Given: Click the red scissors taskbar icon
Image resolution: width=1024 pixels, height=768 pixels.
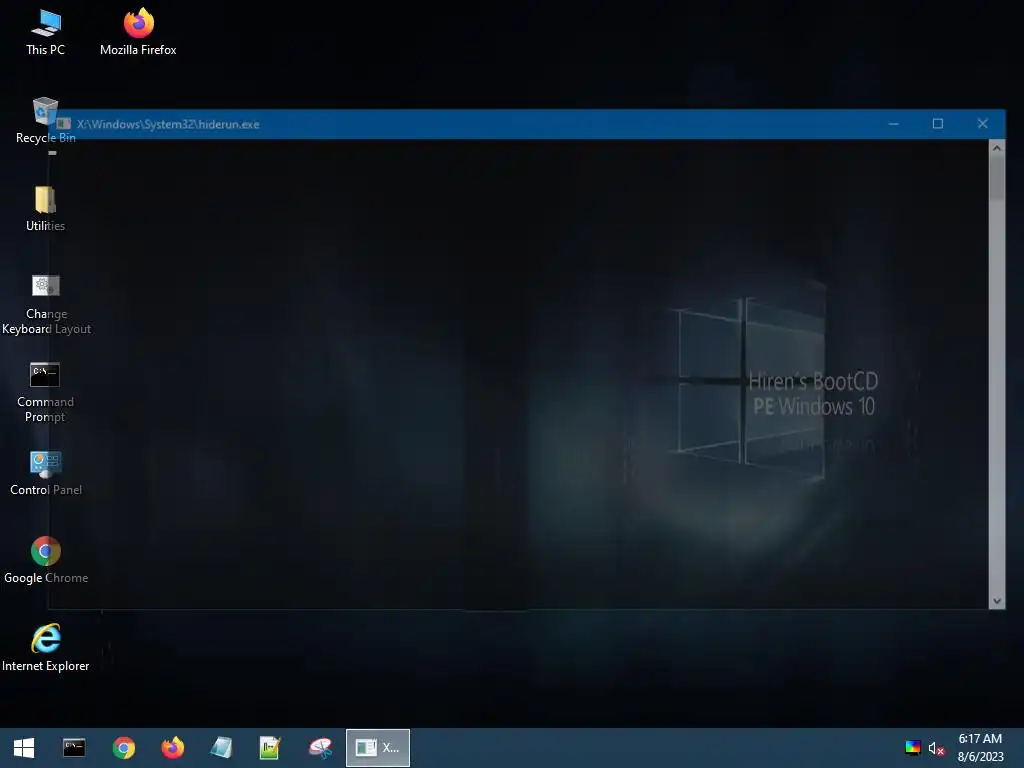Looking at the screenshot, I should pyautogui.click(x=320, y=748).
